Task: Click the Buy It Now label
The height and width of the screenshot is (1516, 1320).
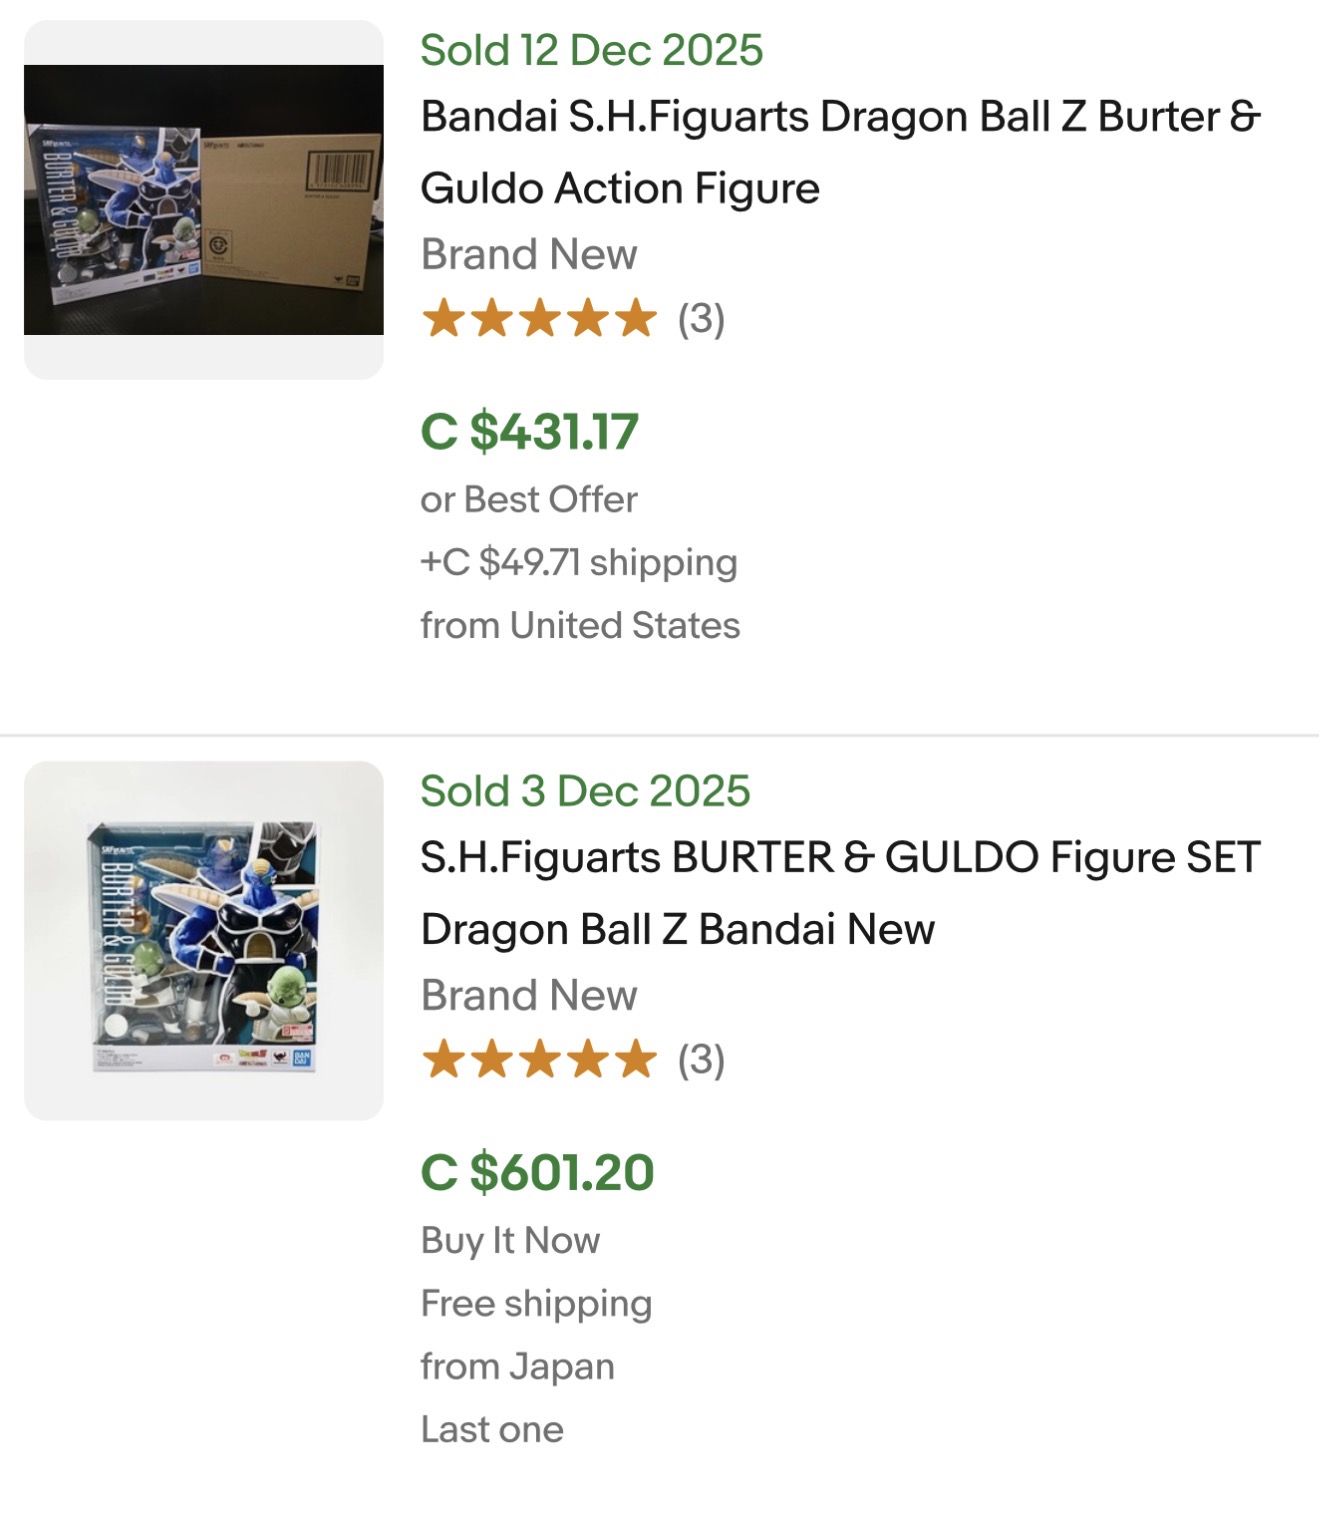Action: [510, 1240]
